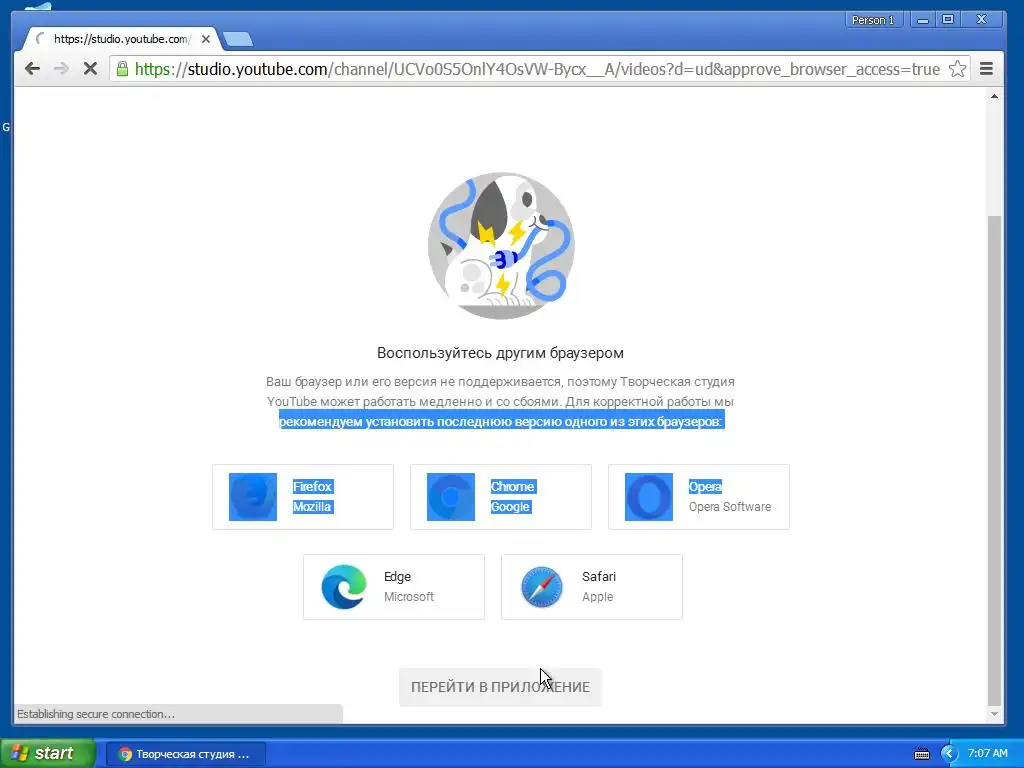Close the studio.youtube.com tab
1024x768 pixels.
206,39
